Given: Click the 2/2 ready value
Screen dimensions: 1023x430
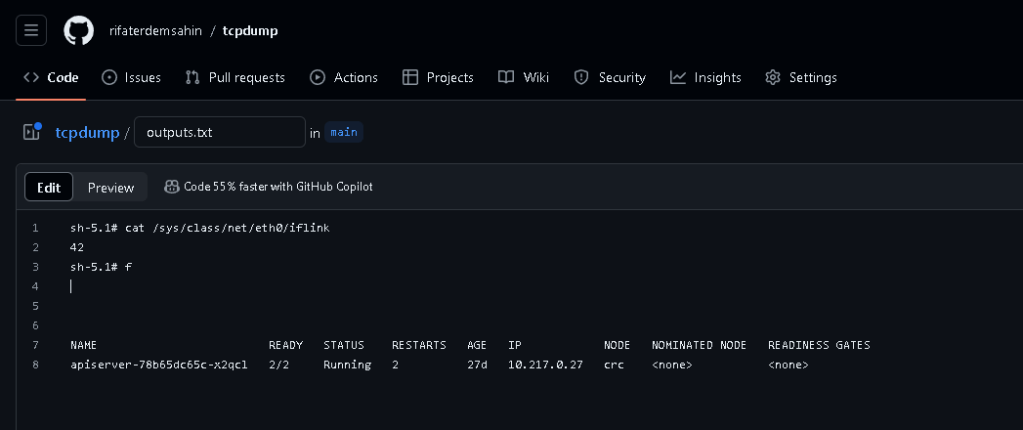Looking at the screenshot, I should point(279,365).
